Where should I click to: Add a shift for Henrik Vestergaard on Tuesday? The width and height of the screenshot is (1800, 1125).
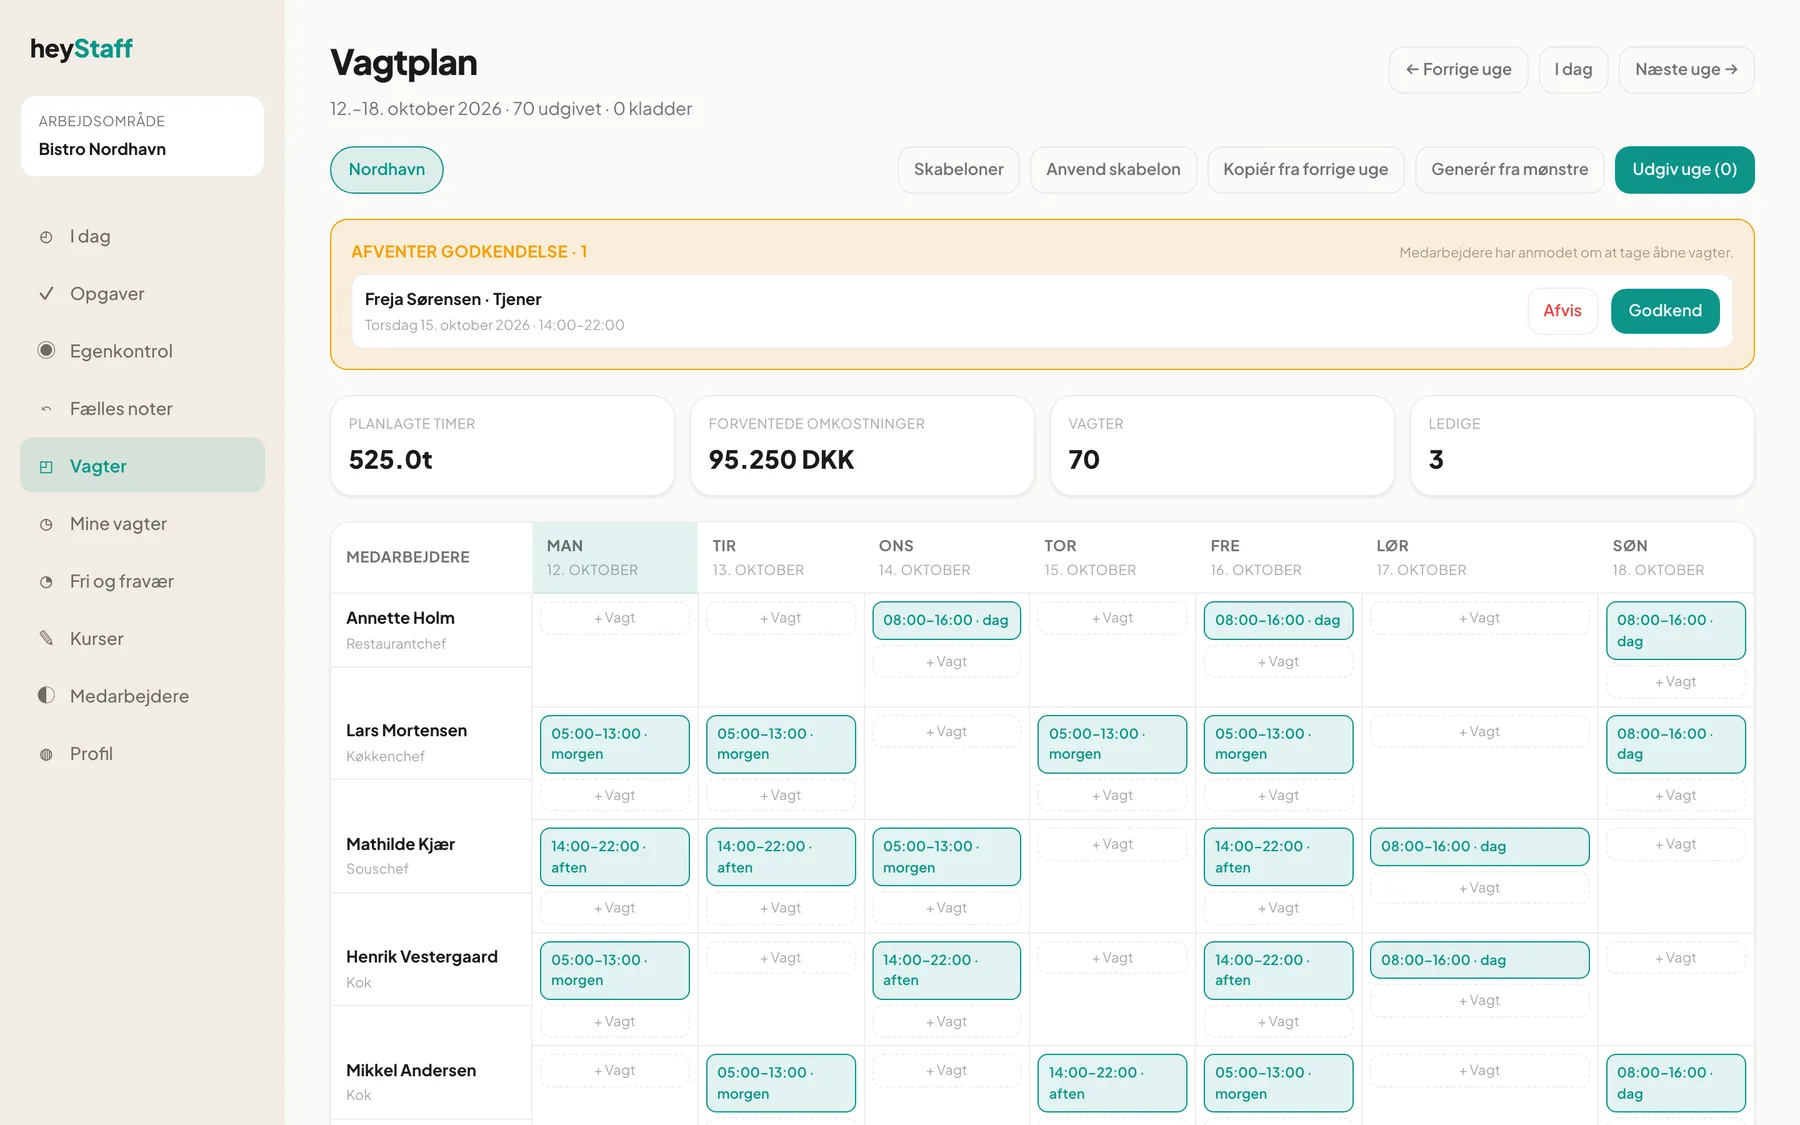(780, 958)
